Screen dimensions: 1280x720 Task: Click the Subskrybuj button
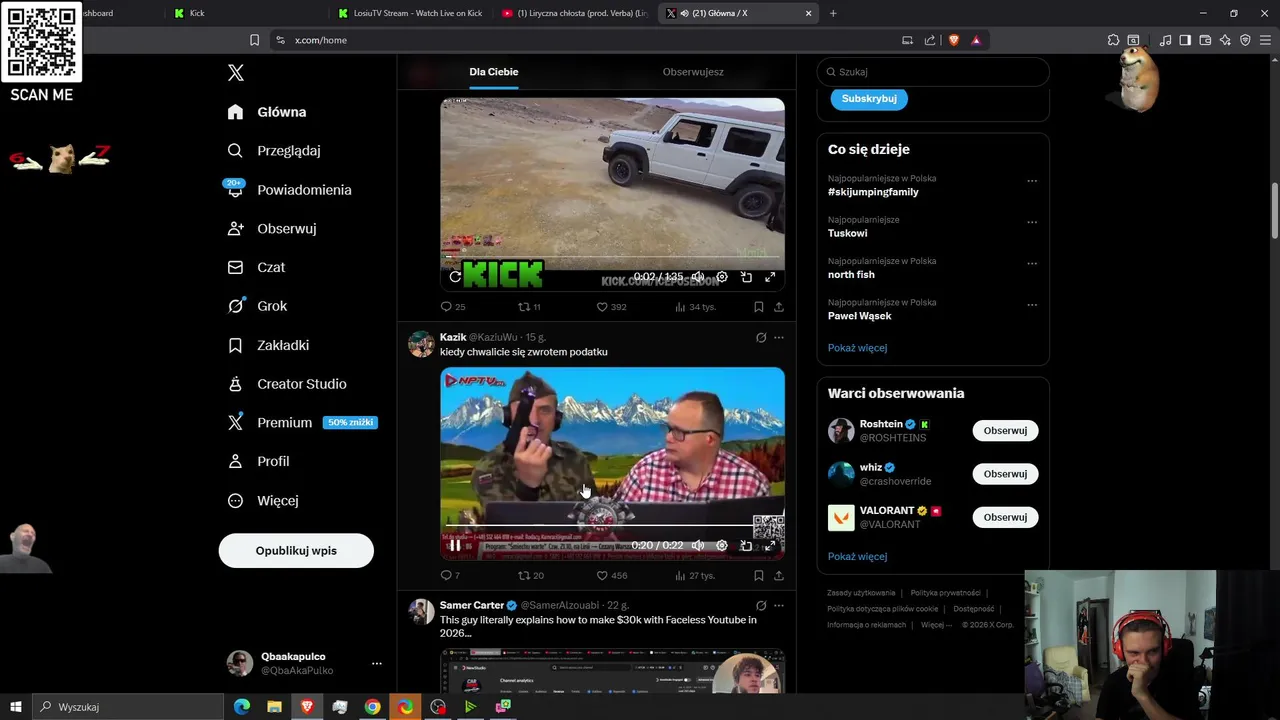tap(869, 99)
